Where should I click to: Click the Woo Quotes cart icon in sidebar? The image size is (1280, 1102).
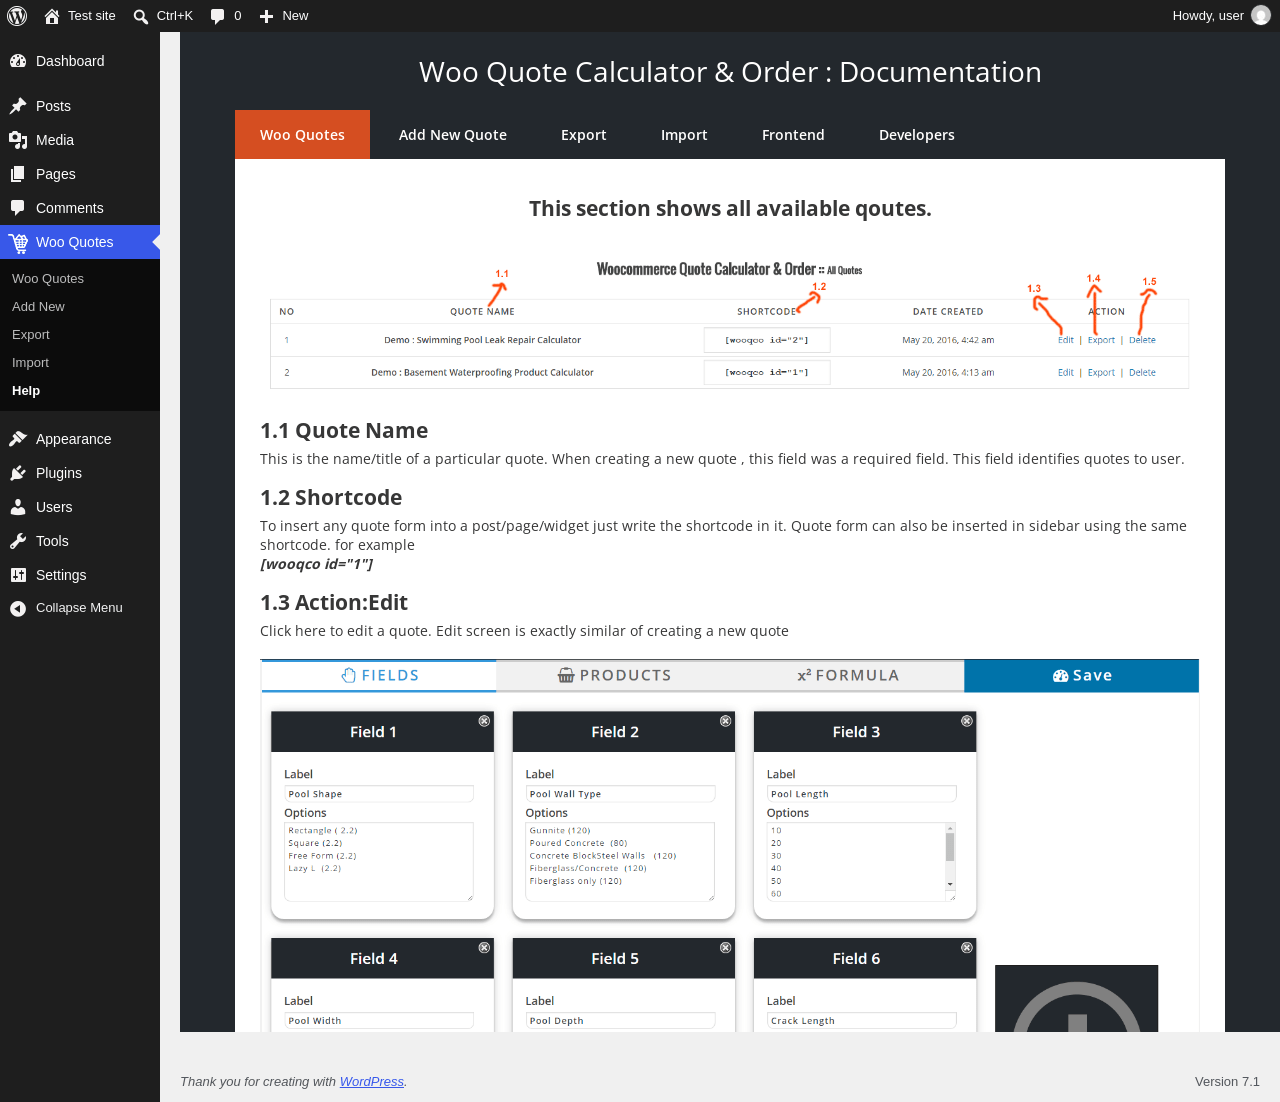coord(18,242)
